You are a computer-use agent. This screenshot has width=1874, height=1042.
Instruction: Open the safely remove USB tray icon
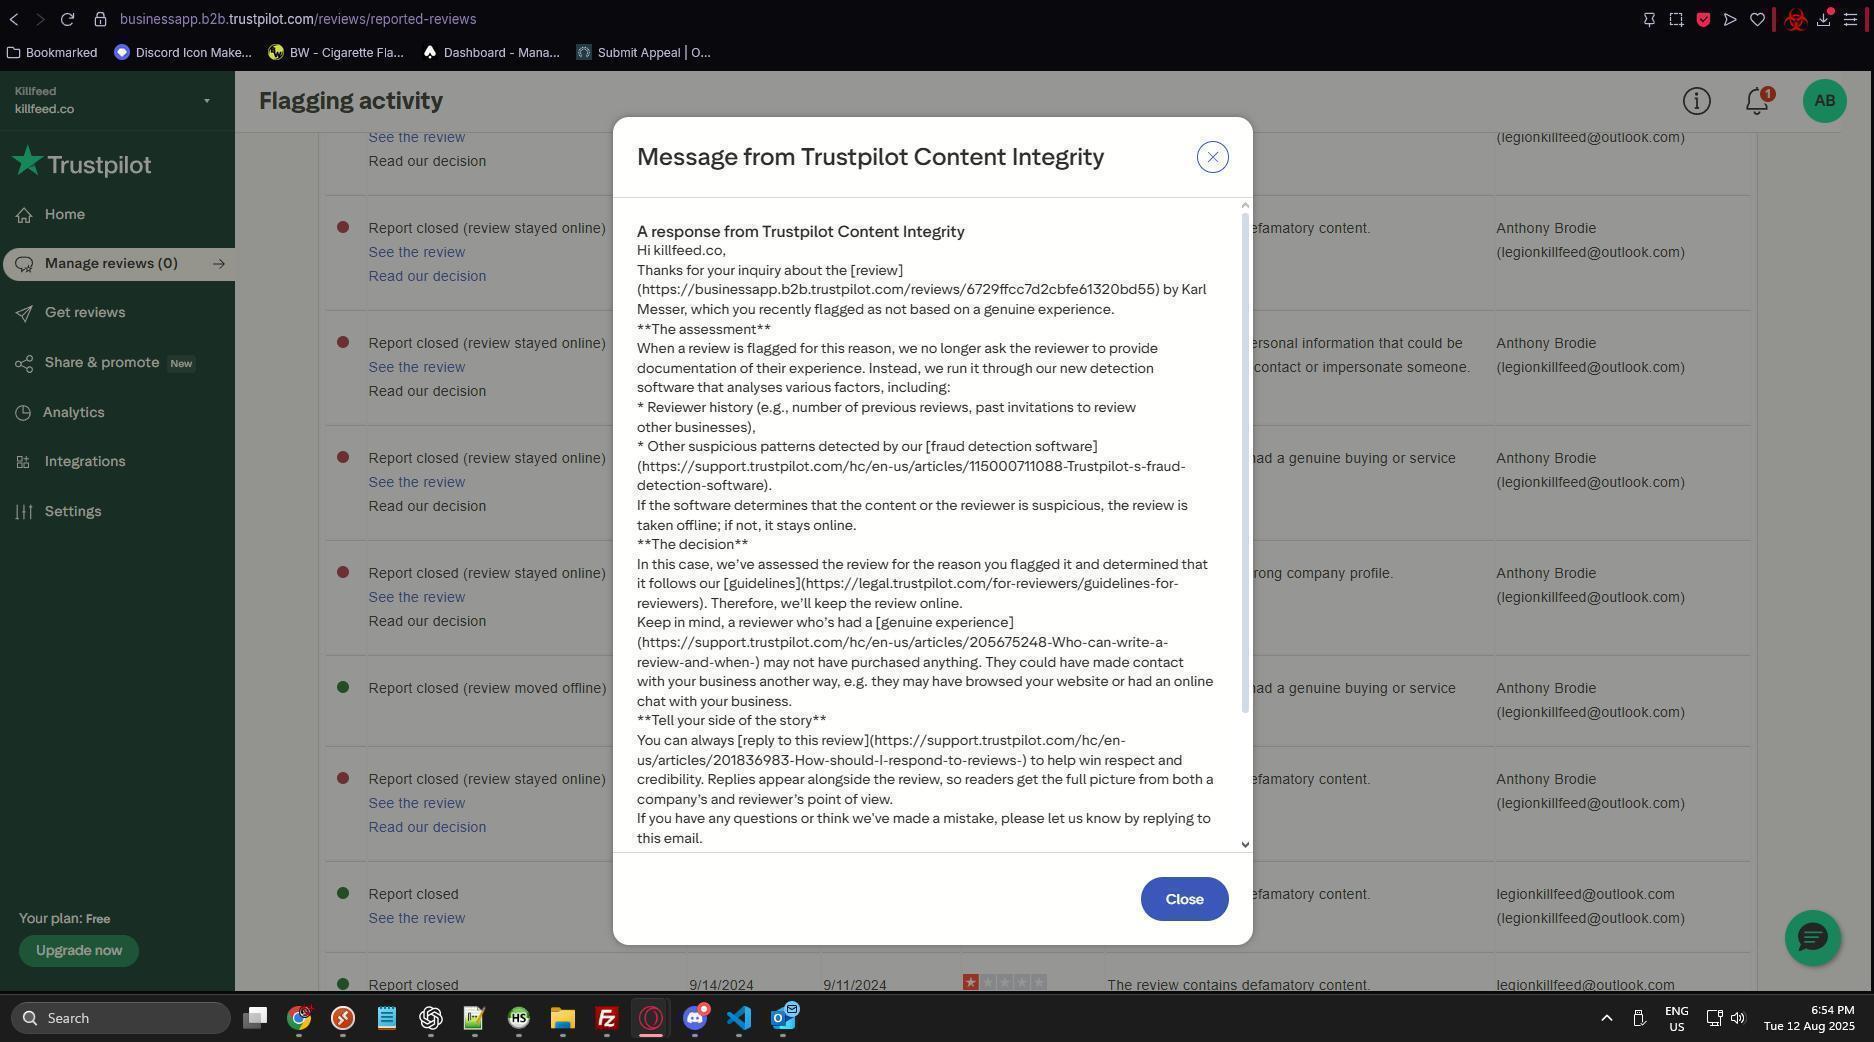1639,1018
